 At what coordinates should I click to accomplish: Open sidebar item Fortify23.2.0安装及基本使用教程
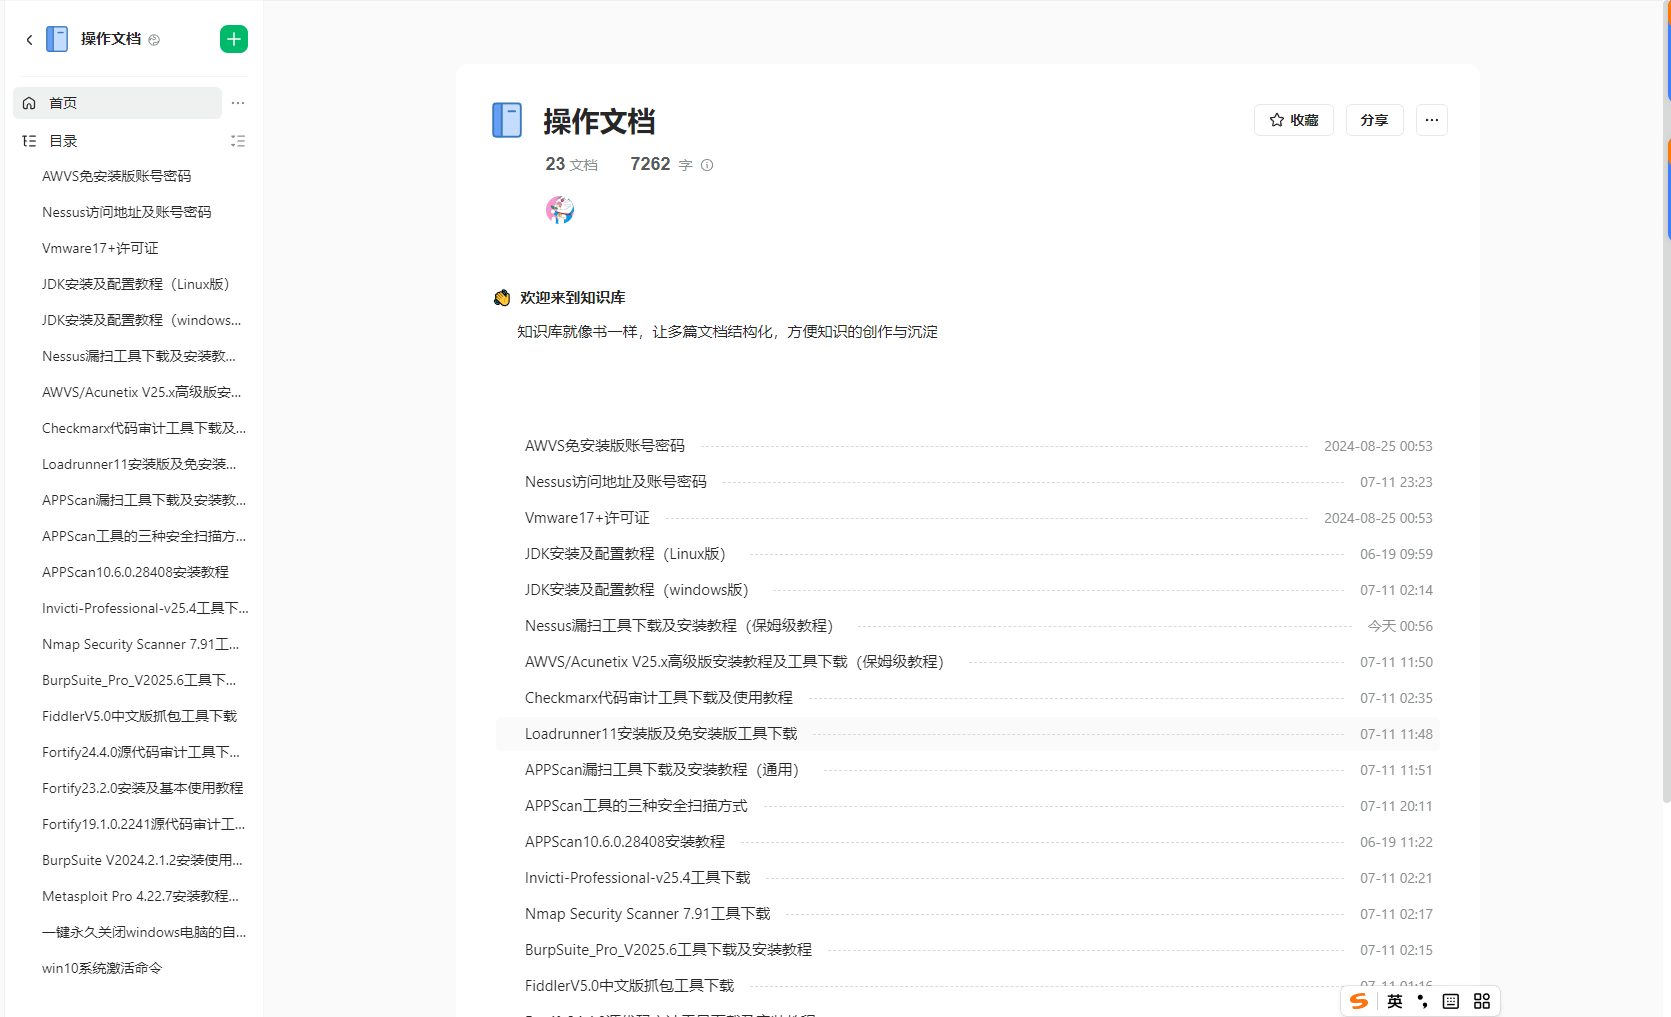142,788
